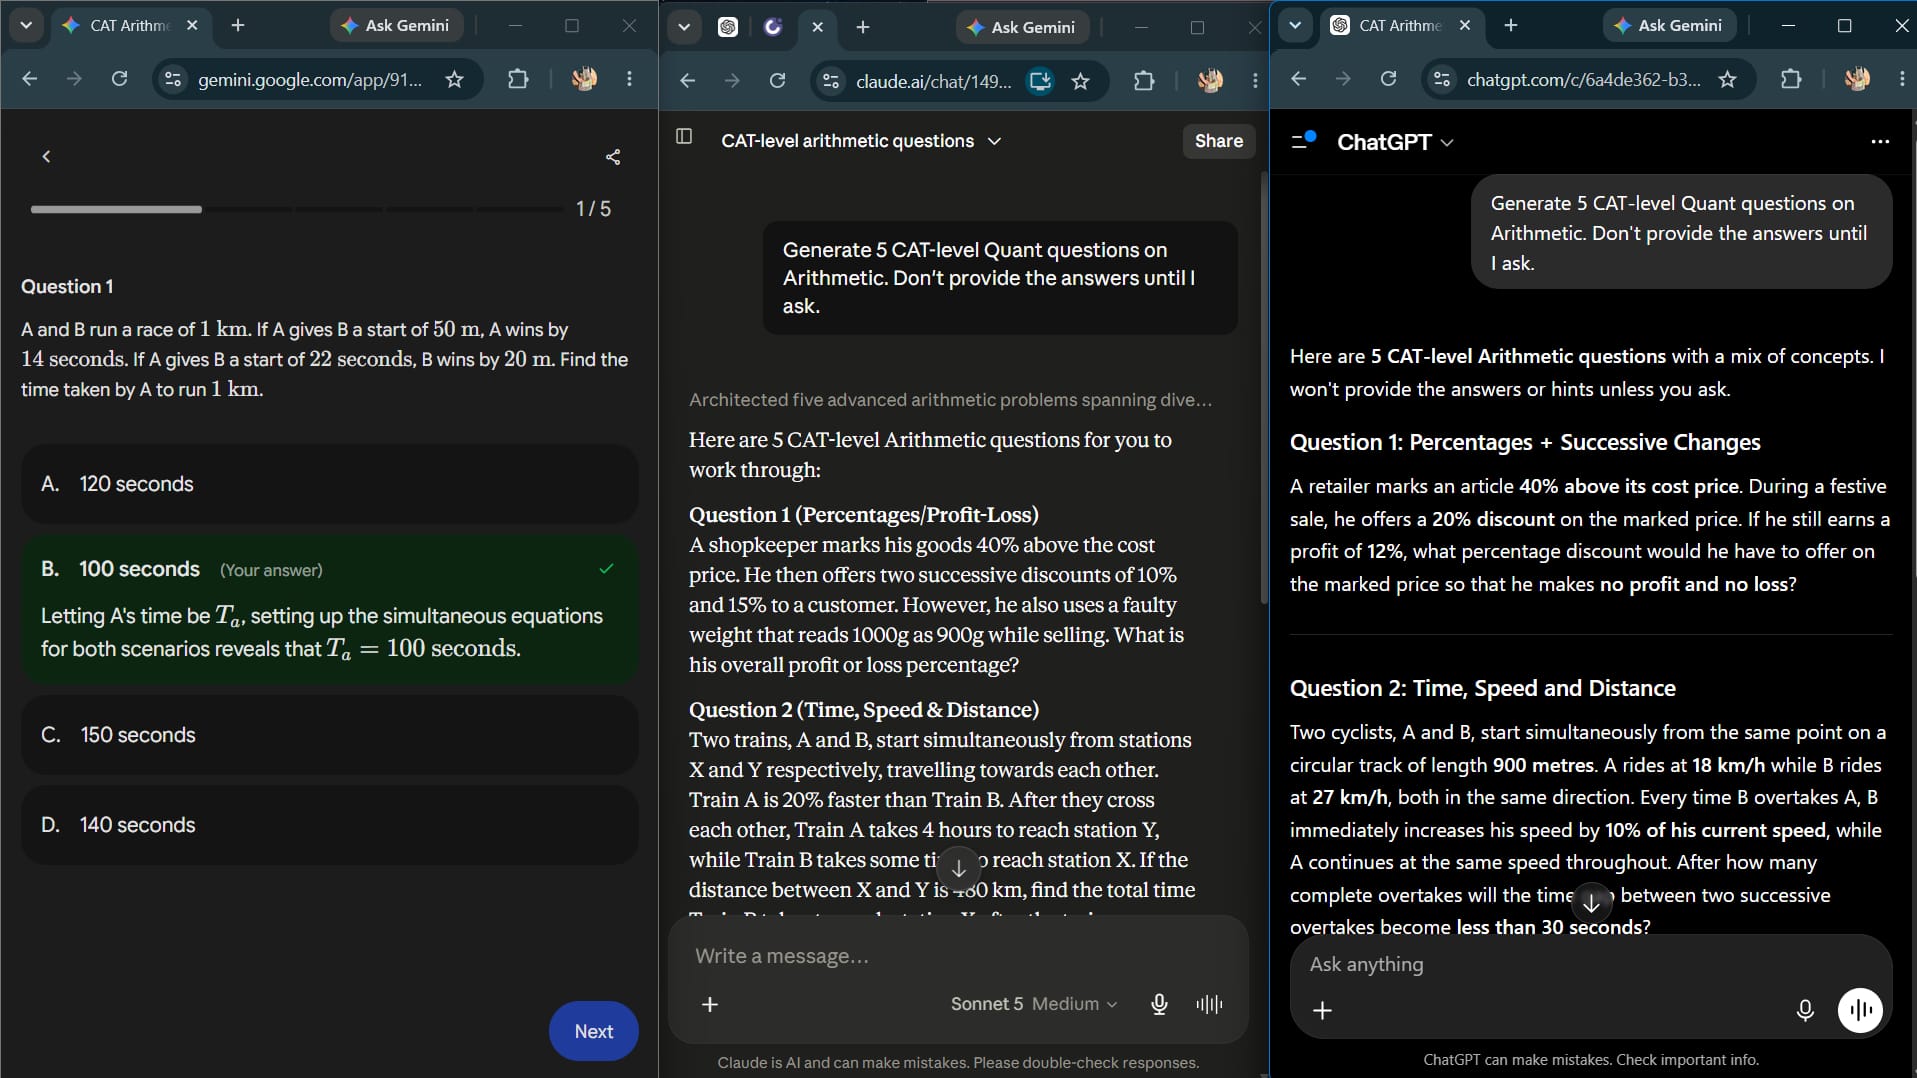This screenshot has height=1078, width=1917.
Task: Start Claude voice mode waveform icon
Action: click(x=1209, y=1004)
